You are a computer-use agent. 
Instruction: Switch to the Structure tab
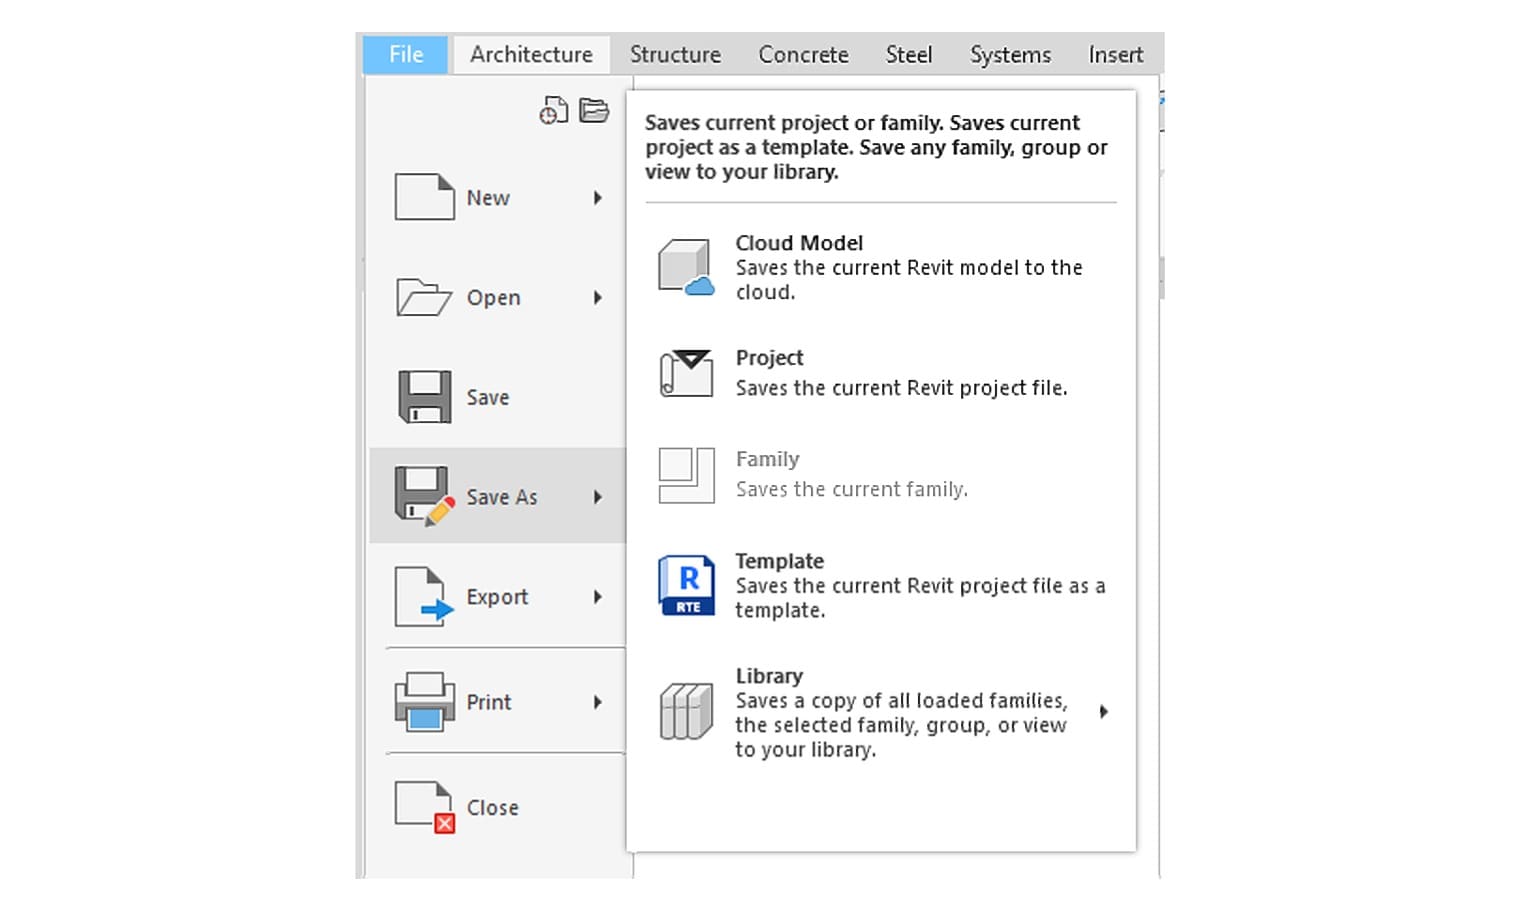click(675, 54)
